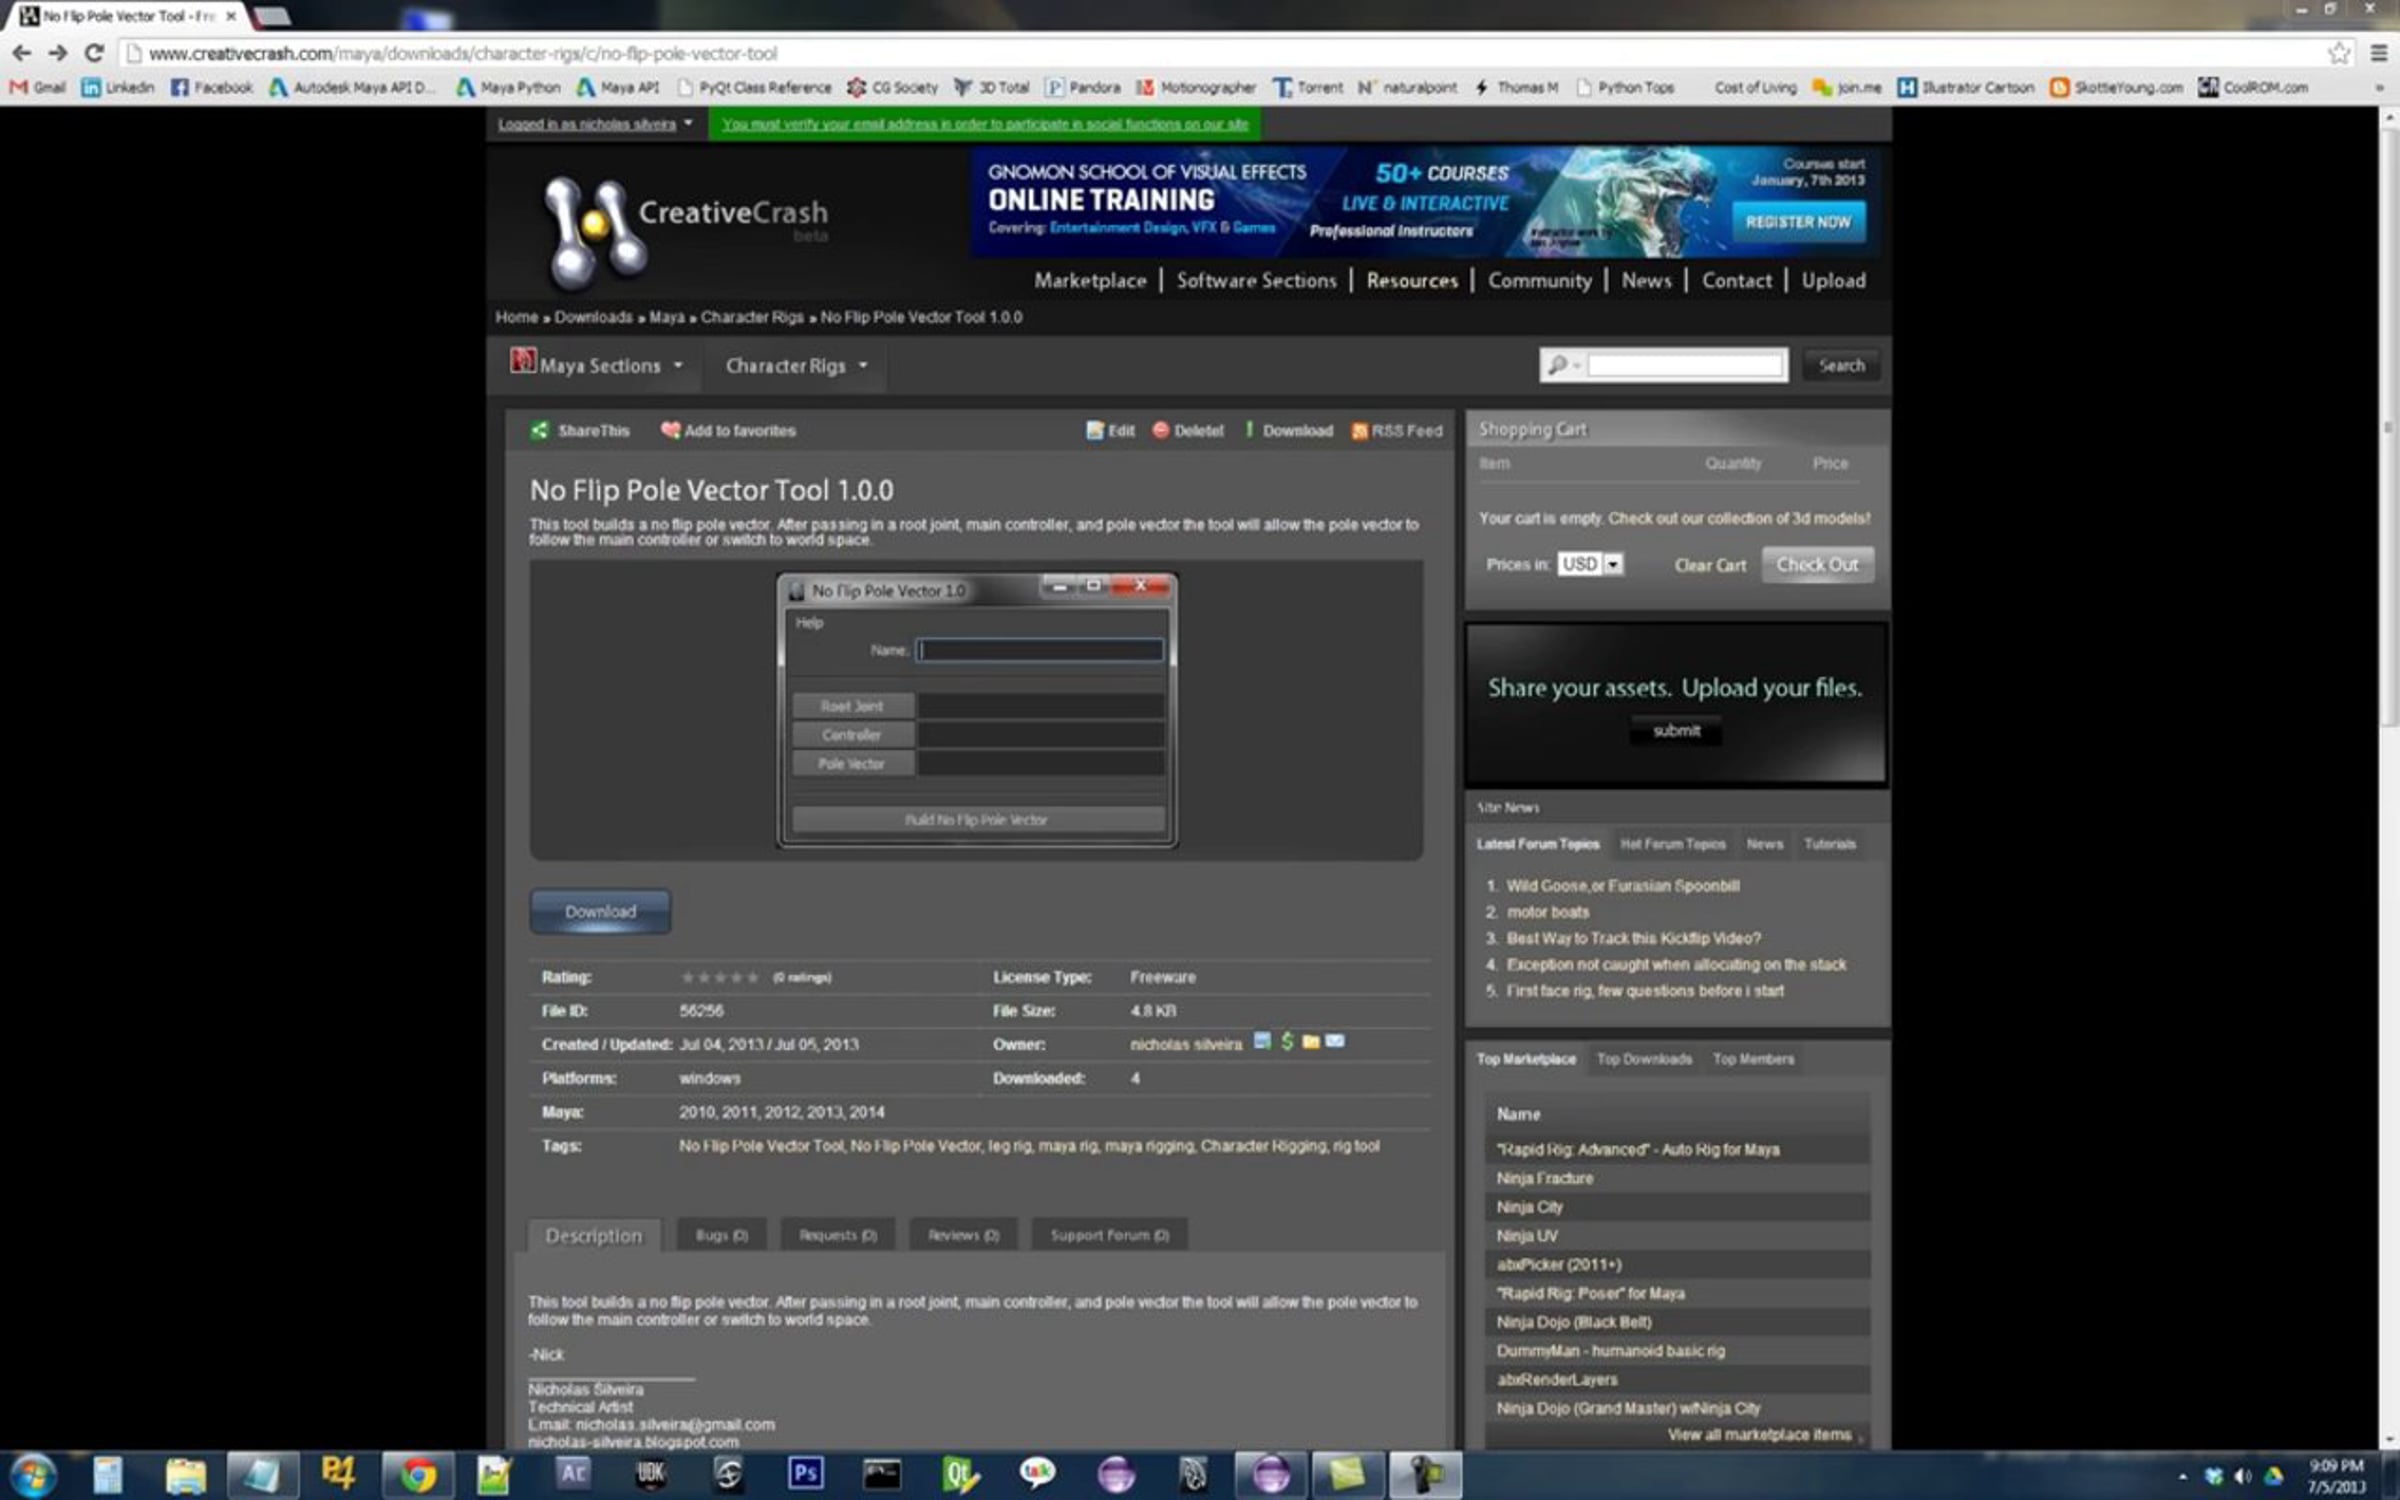Click the orange RSS Feed icon
The width and height of the screenshot is (2400, 1500).
coord(1359,431)
